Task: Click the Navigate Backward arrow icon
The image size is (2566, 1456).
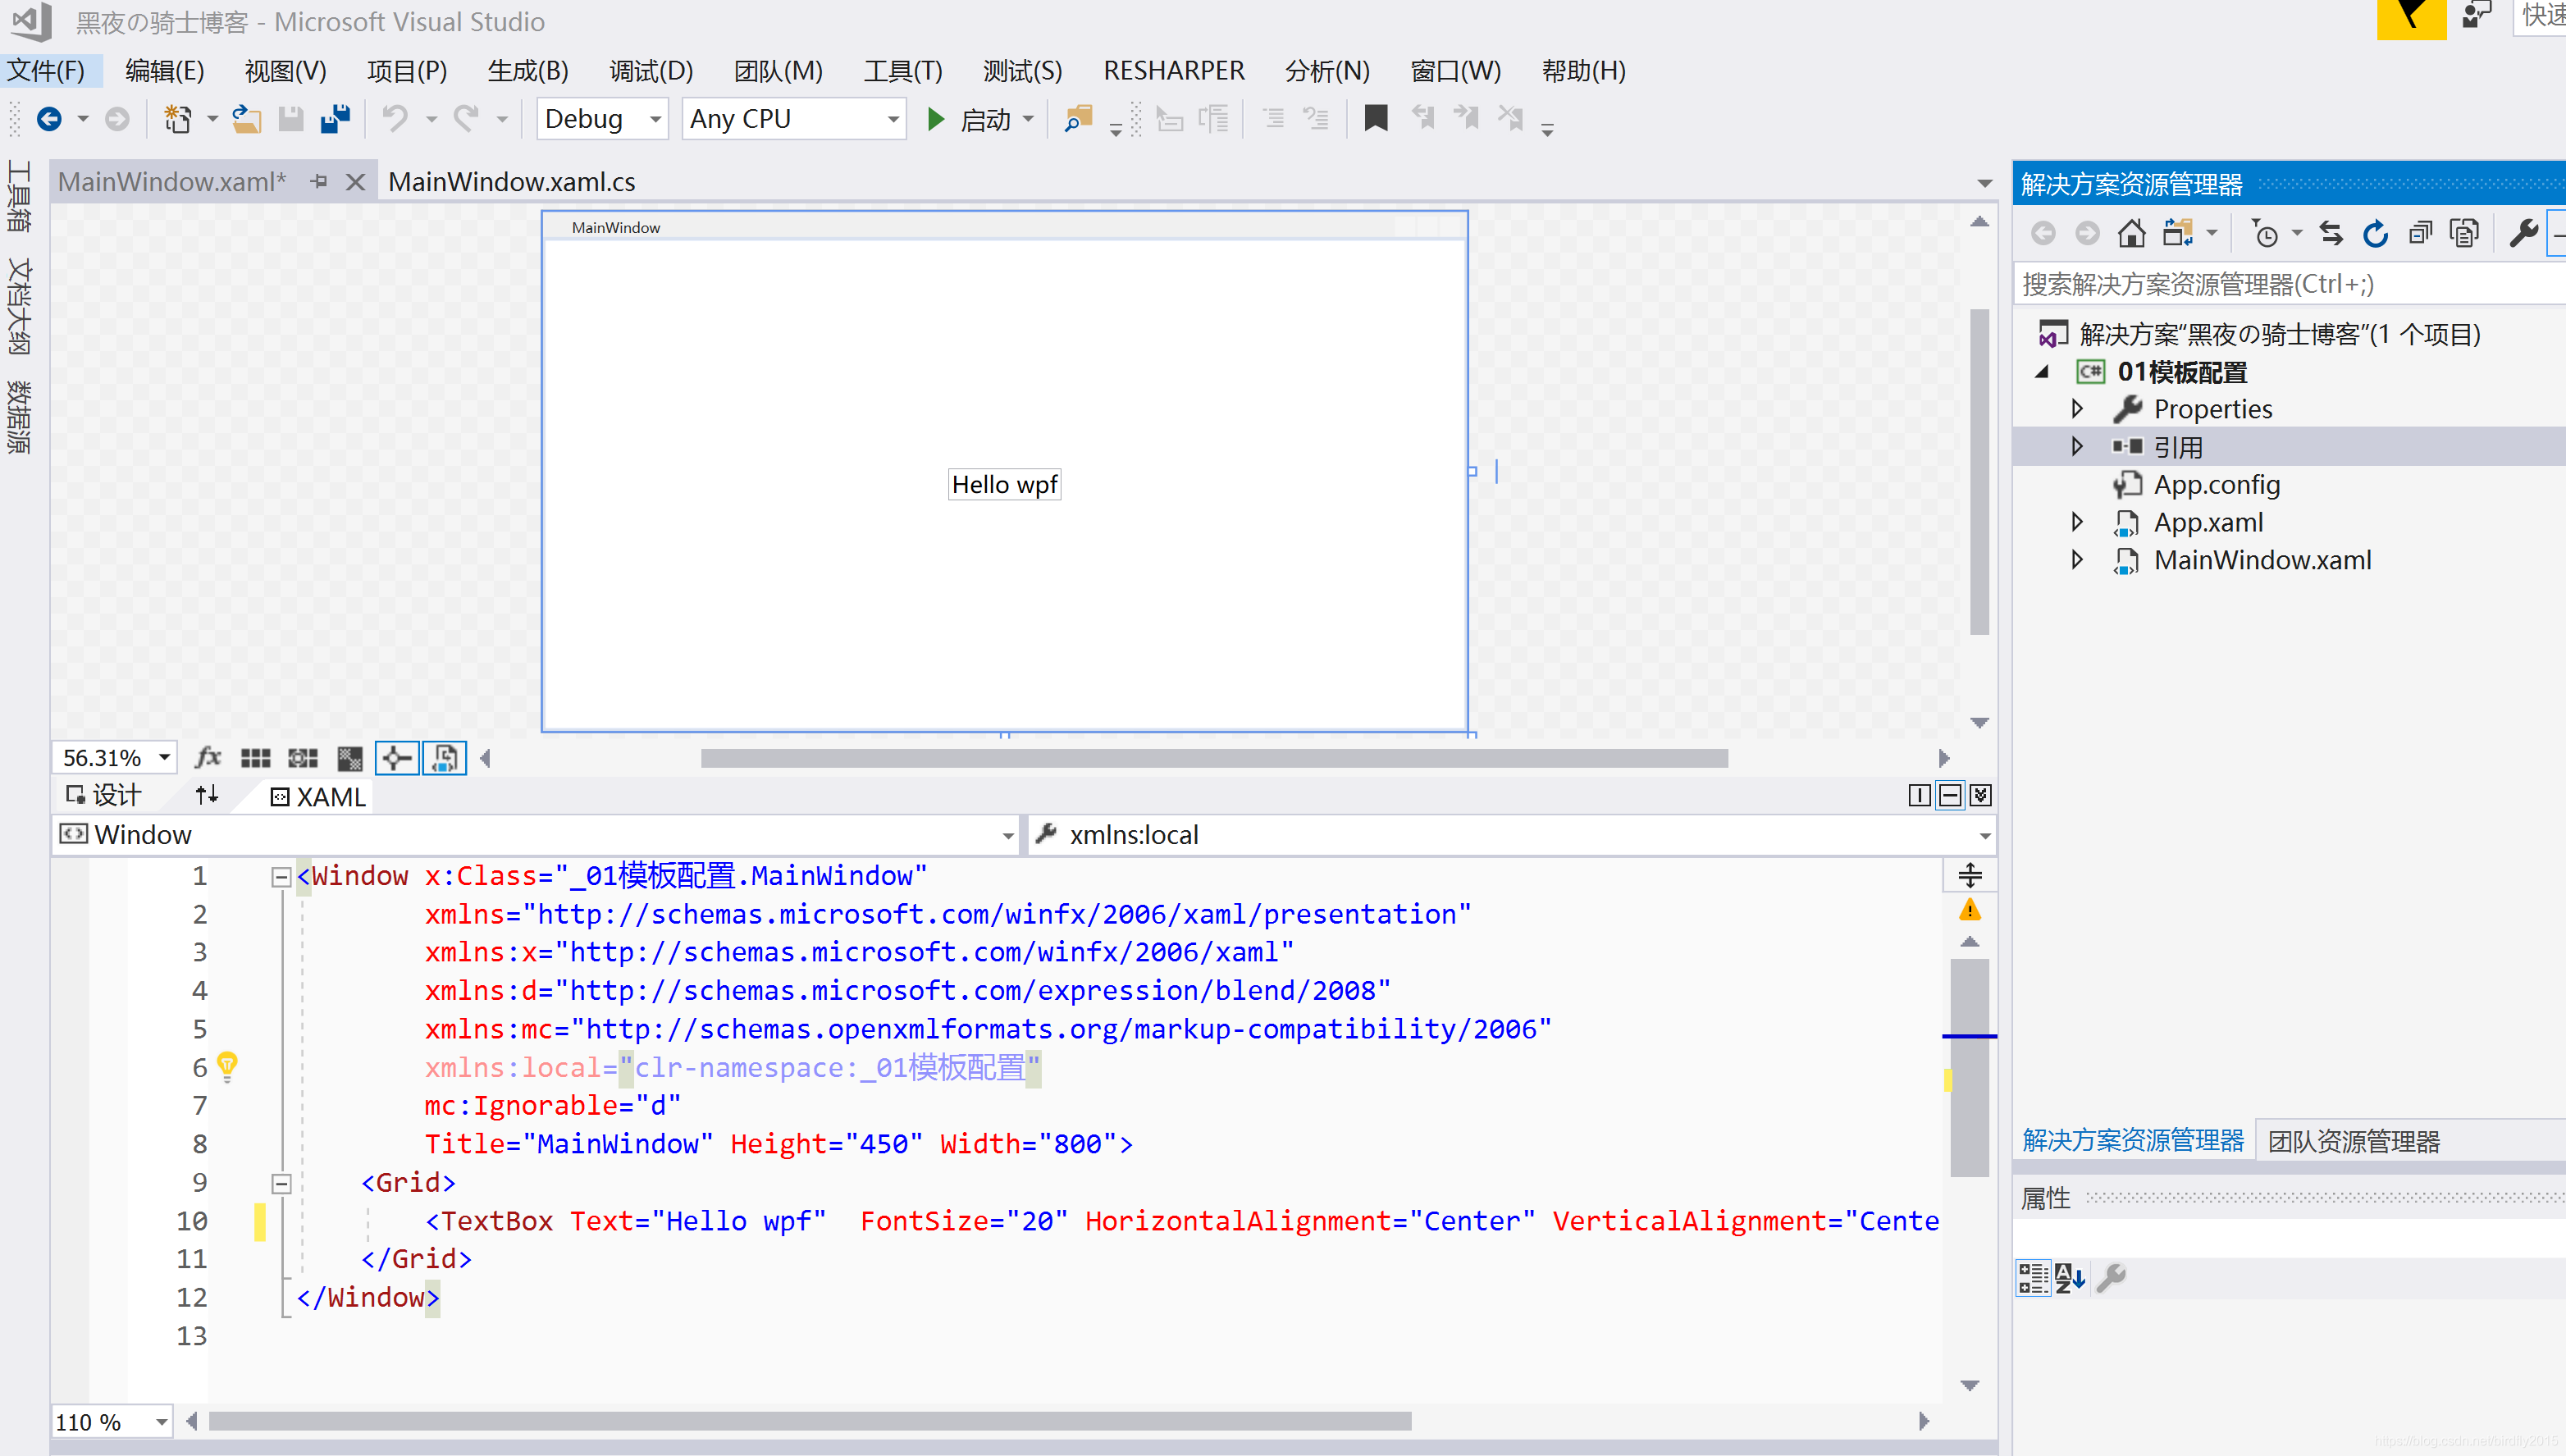Action: [x=49, y=119]
